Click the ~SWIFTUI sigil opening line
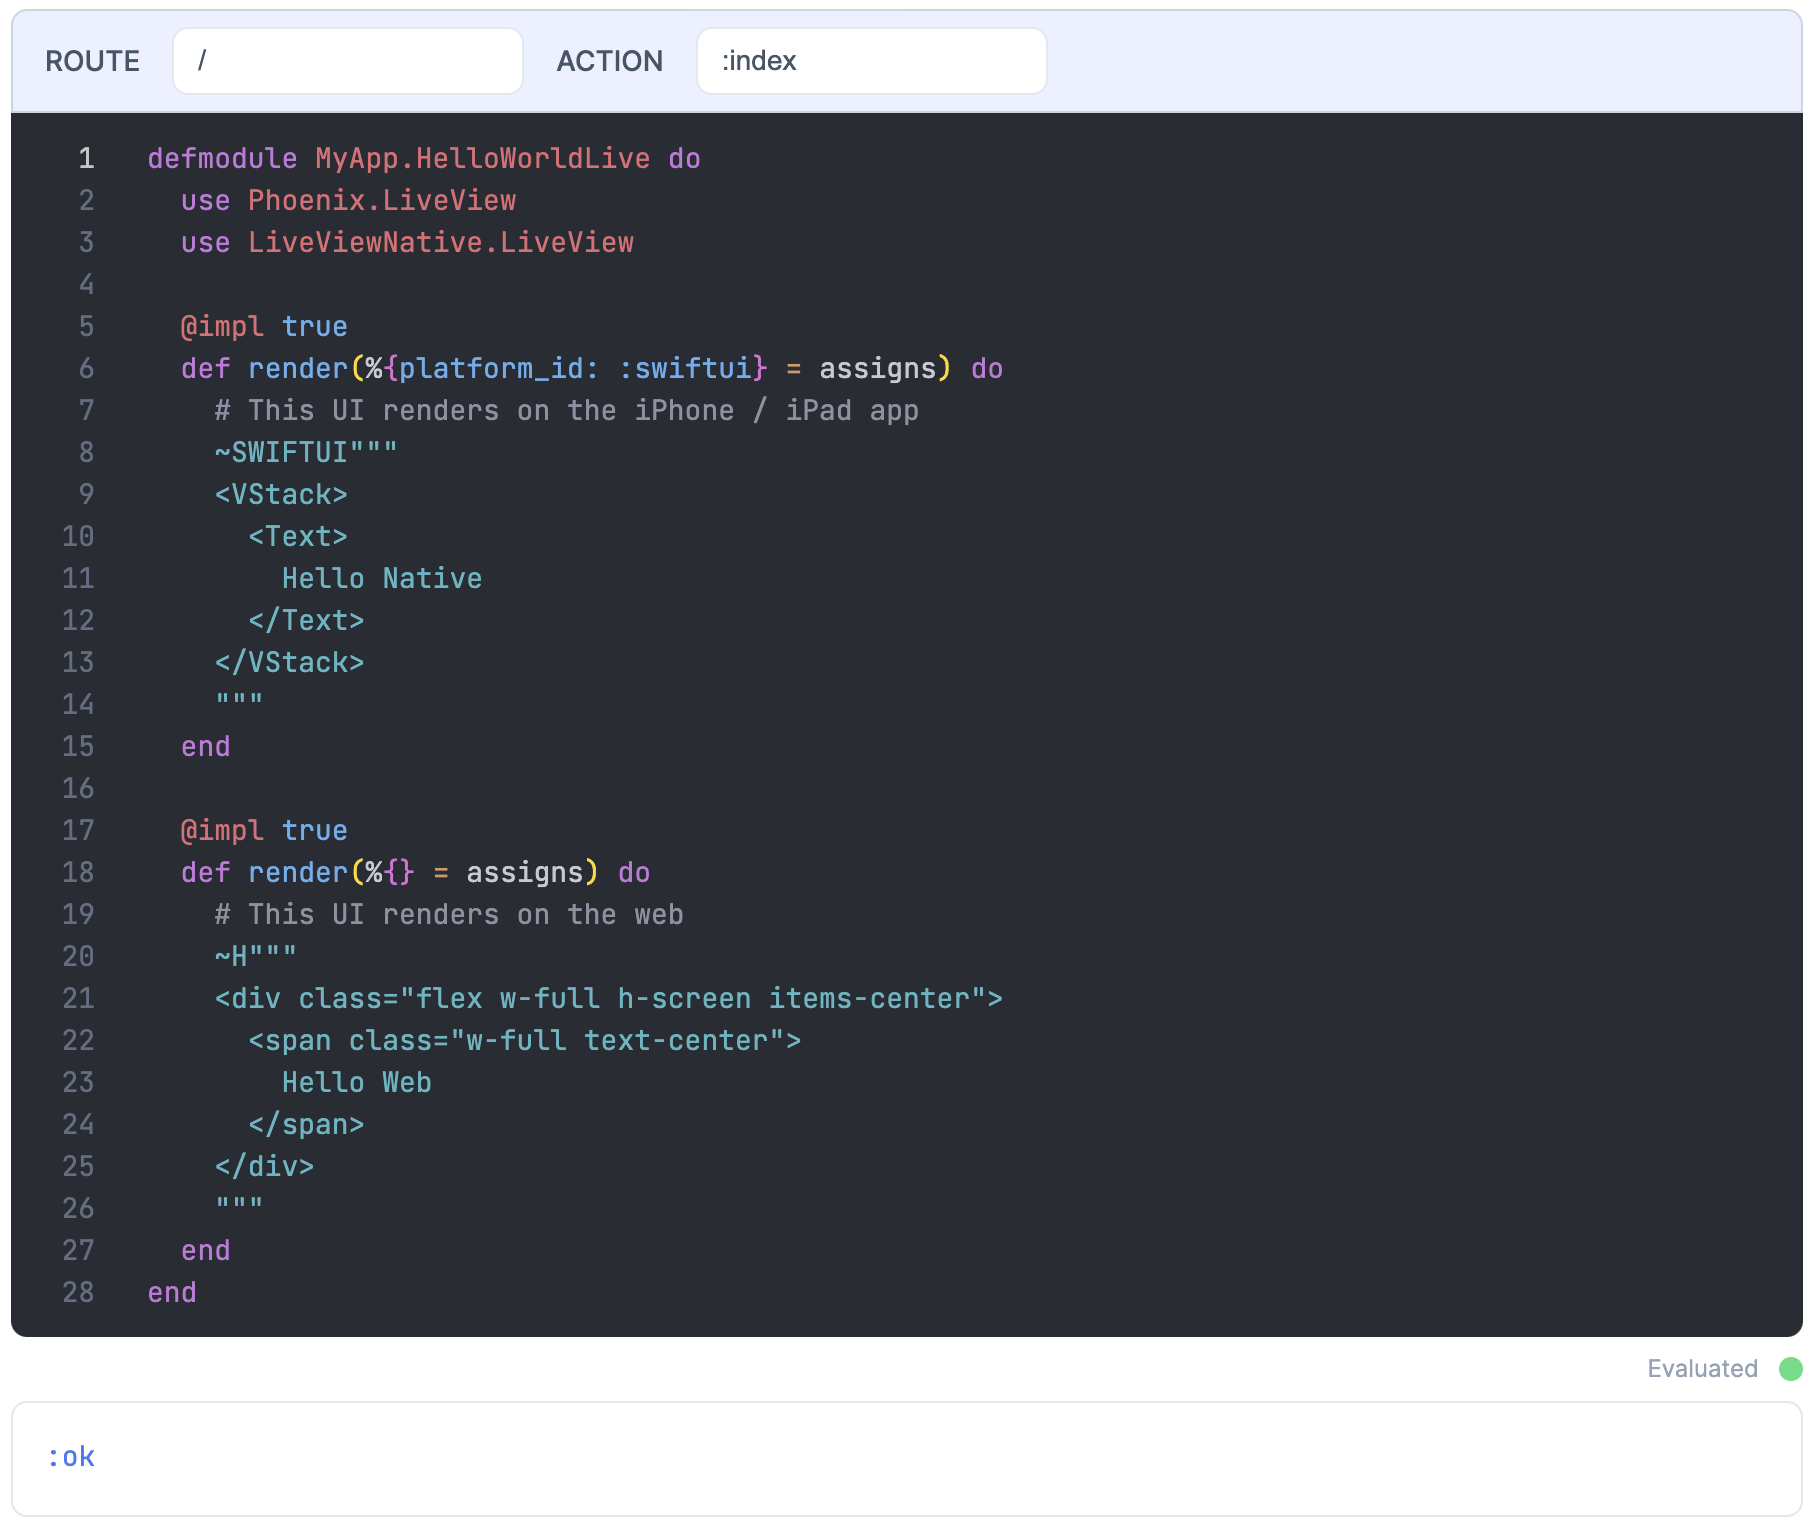This screenshot has width=1810, height=1528. 306,453
